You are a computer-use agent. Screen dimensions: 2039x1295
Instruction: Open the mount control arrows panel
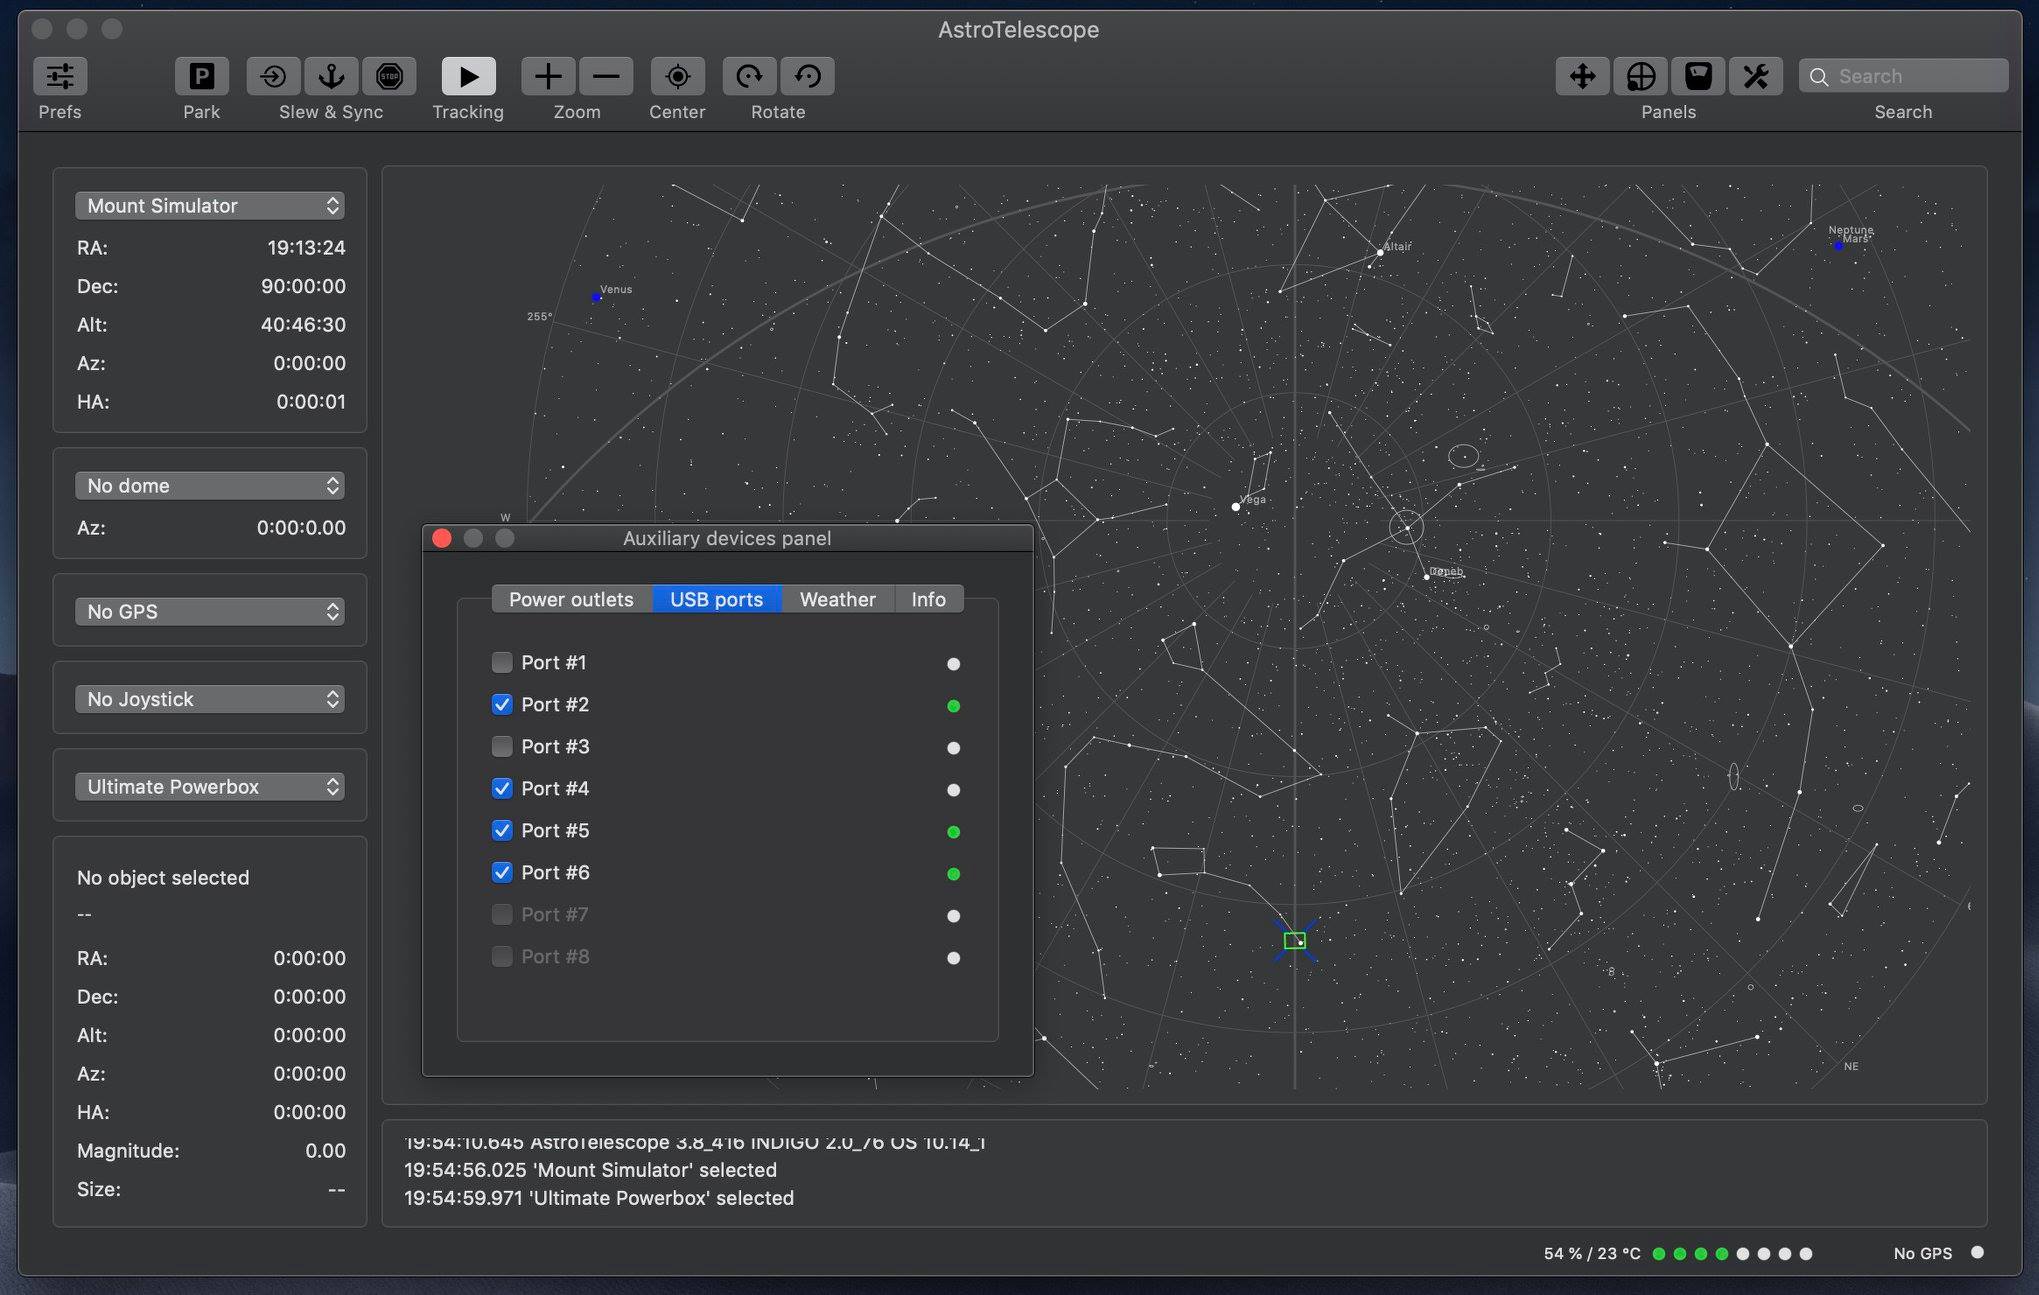pos(1582,76)
